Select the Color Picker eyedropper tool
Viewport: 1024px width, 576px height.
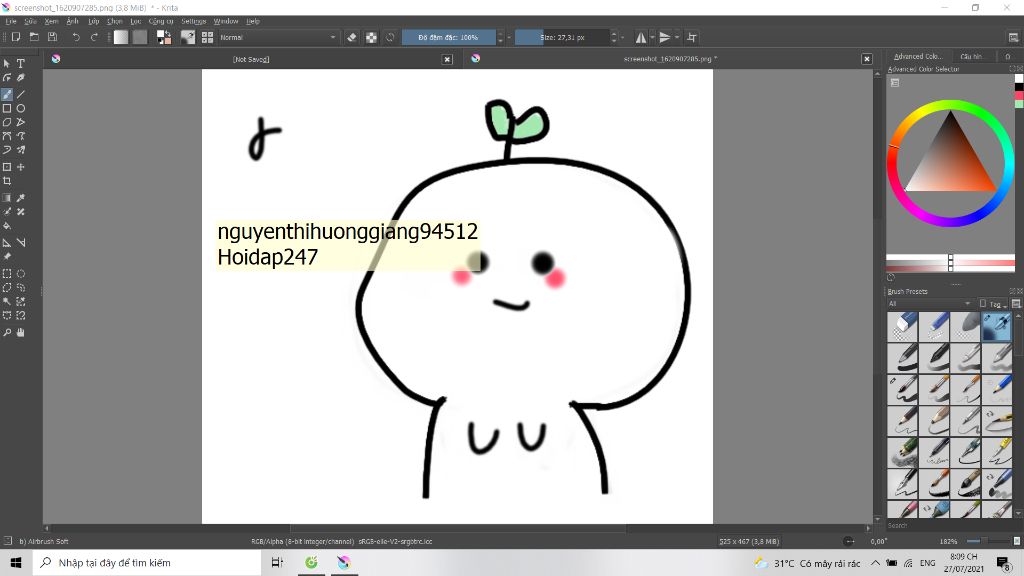click(x=21, y=198)
